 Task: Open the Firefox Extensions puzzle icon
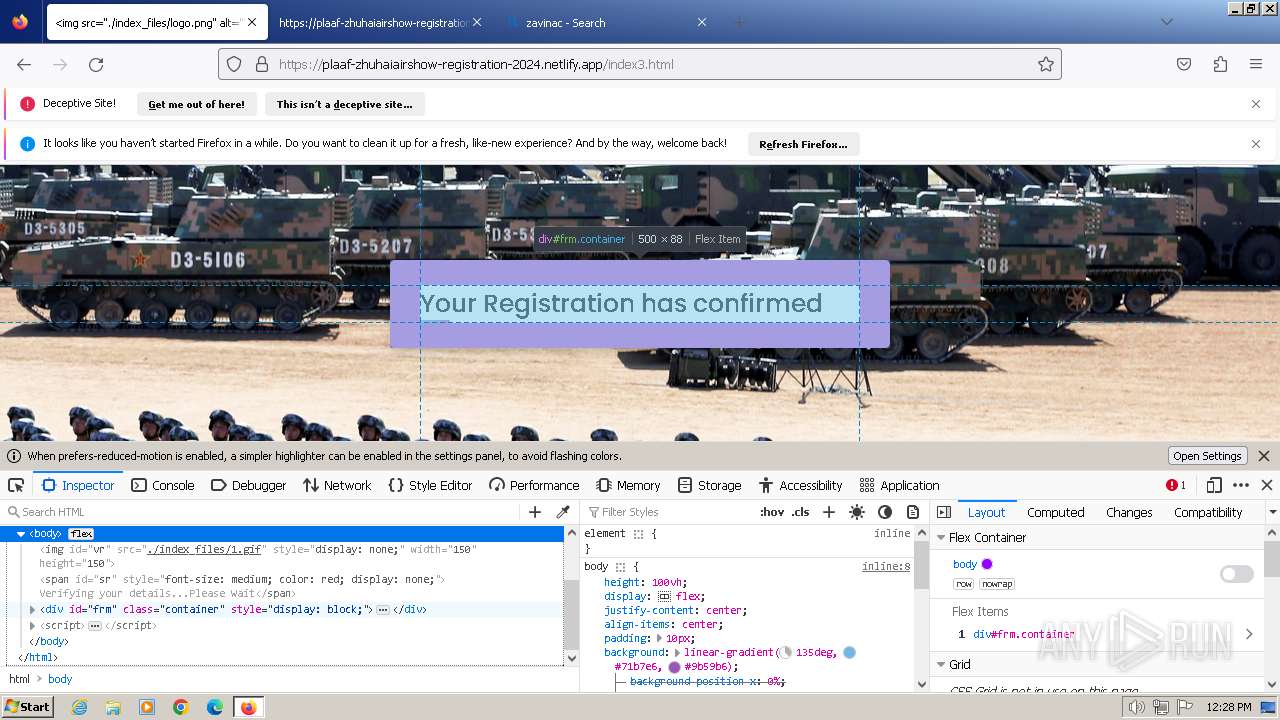pos(1220,64)
